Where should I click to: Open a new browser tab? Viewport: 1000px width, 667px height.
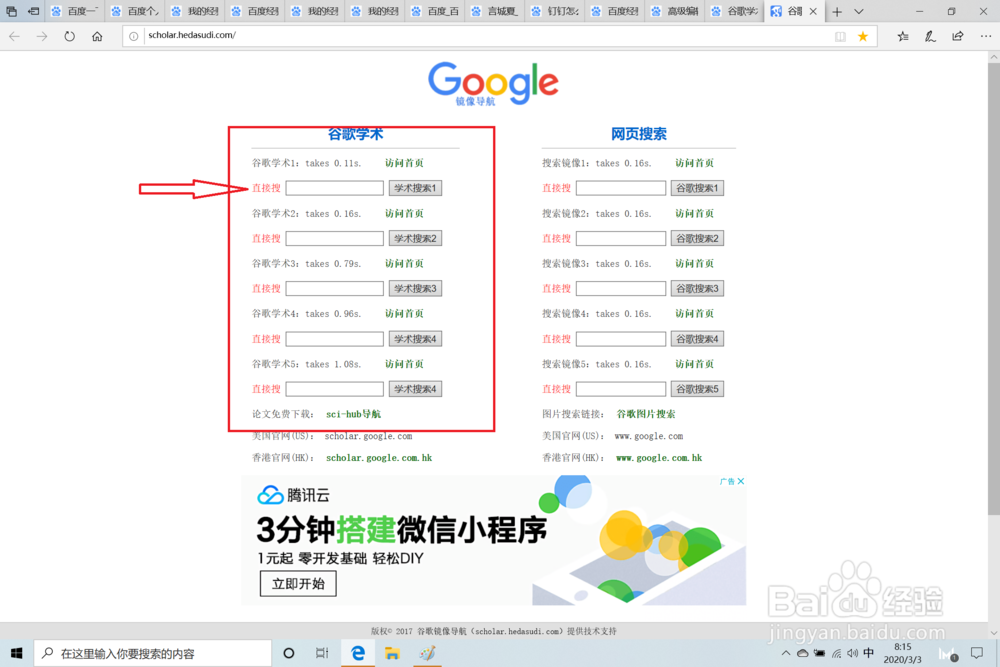[x=837, y=11]
